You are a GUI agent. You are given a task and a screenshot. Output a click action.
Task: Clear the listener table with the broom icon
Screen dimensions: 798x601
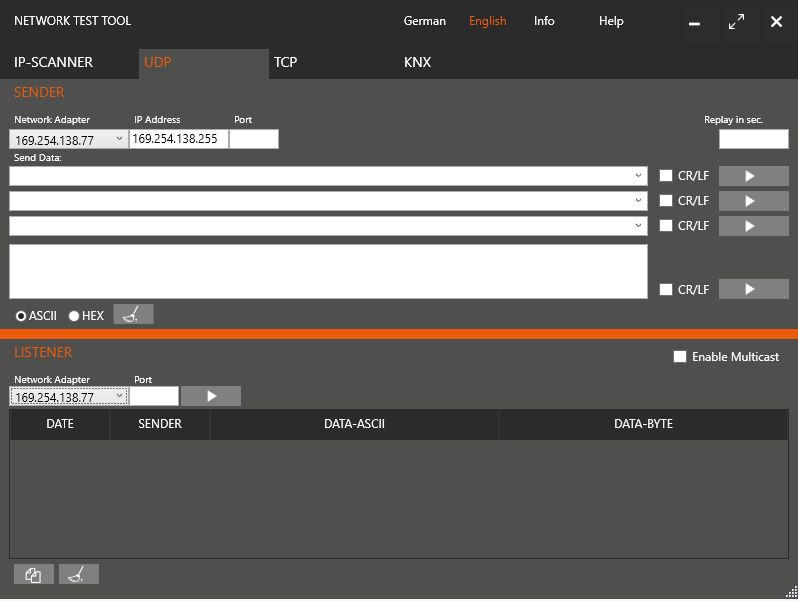(79, 574)
